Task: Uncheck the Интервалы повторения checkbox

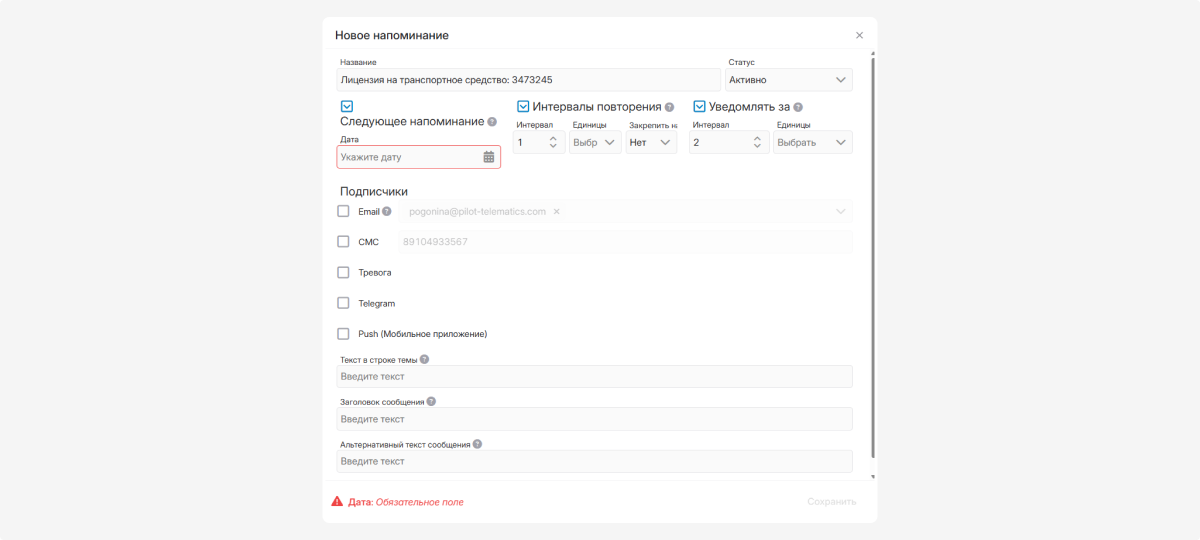Action: click(x=522, y=107)
